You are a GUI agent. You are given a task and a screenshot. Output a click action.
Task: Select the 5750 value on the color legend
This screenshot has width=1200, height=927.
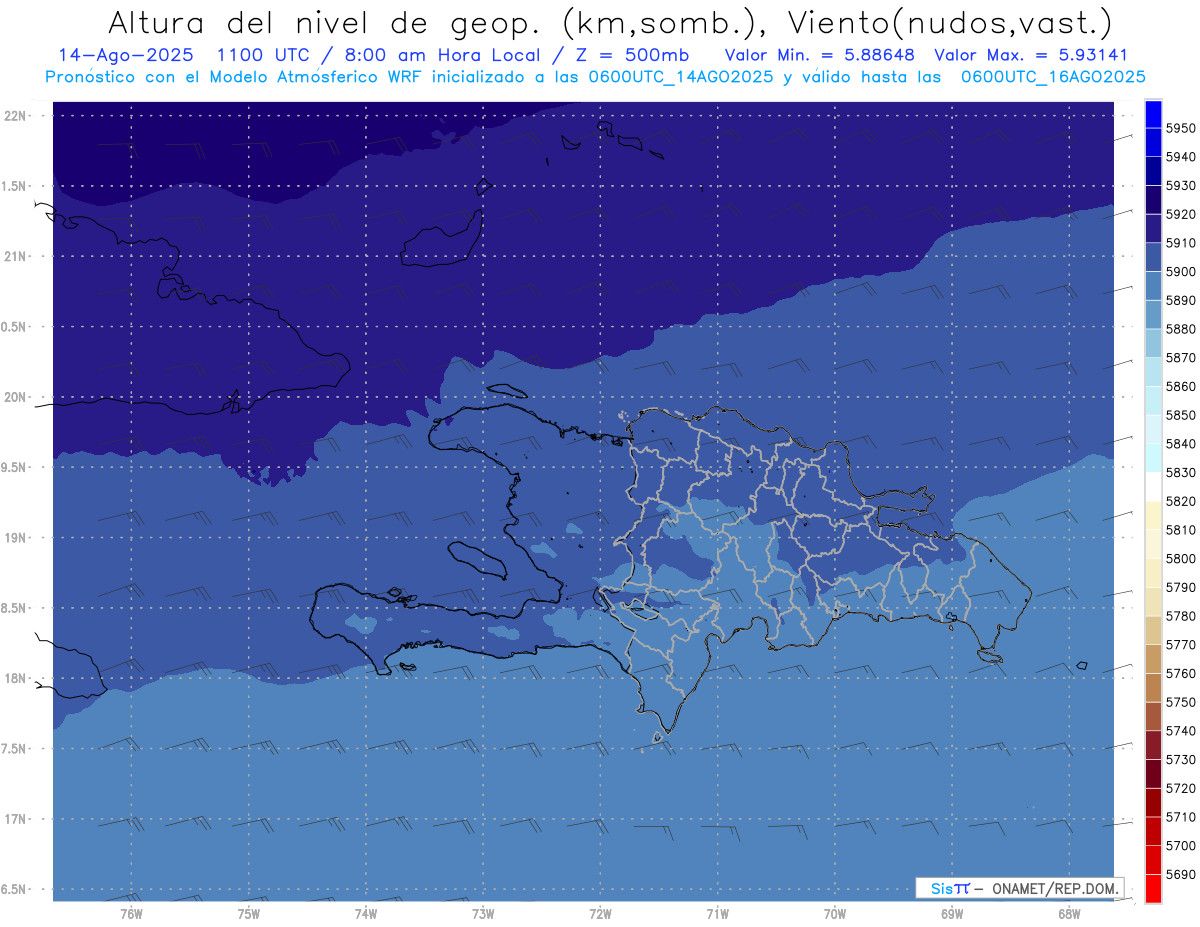click(x=1181, y=702)
